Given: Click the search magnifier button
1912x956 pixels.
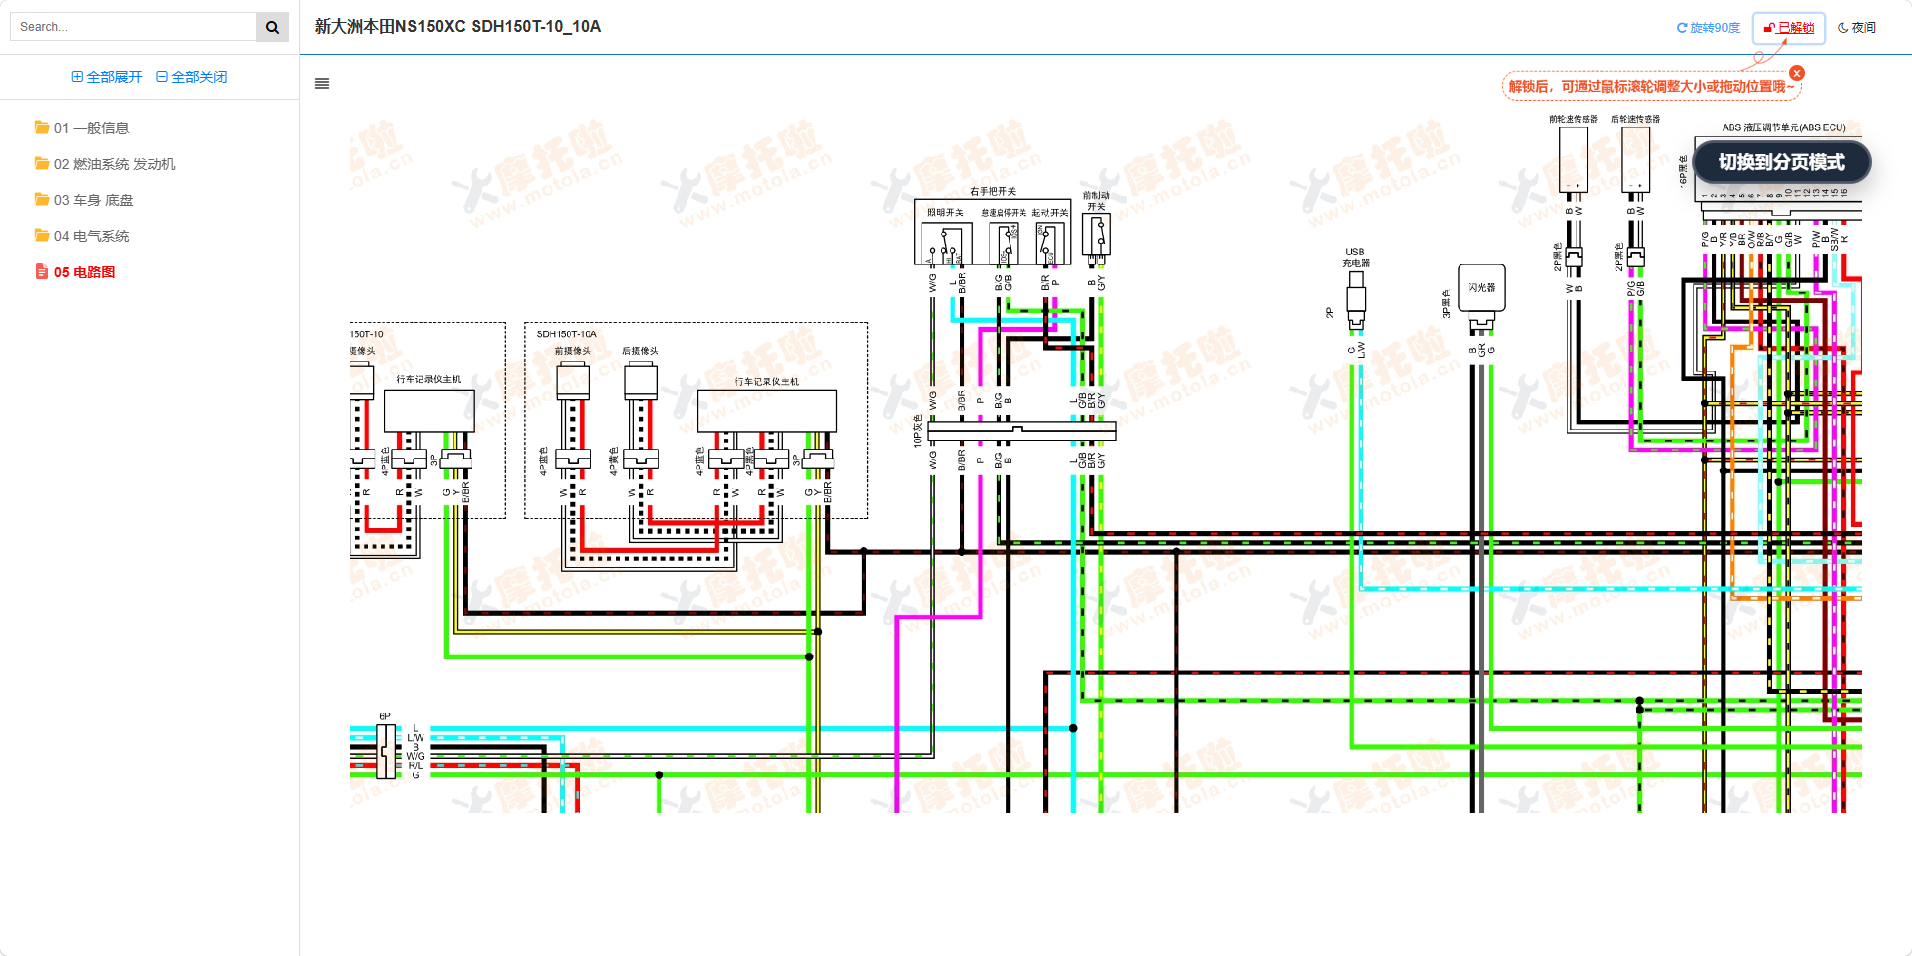Looking at the screenshot, I should 272,27.
